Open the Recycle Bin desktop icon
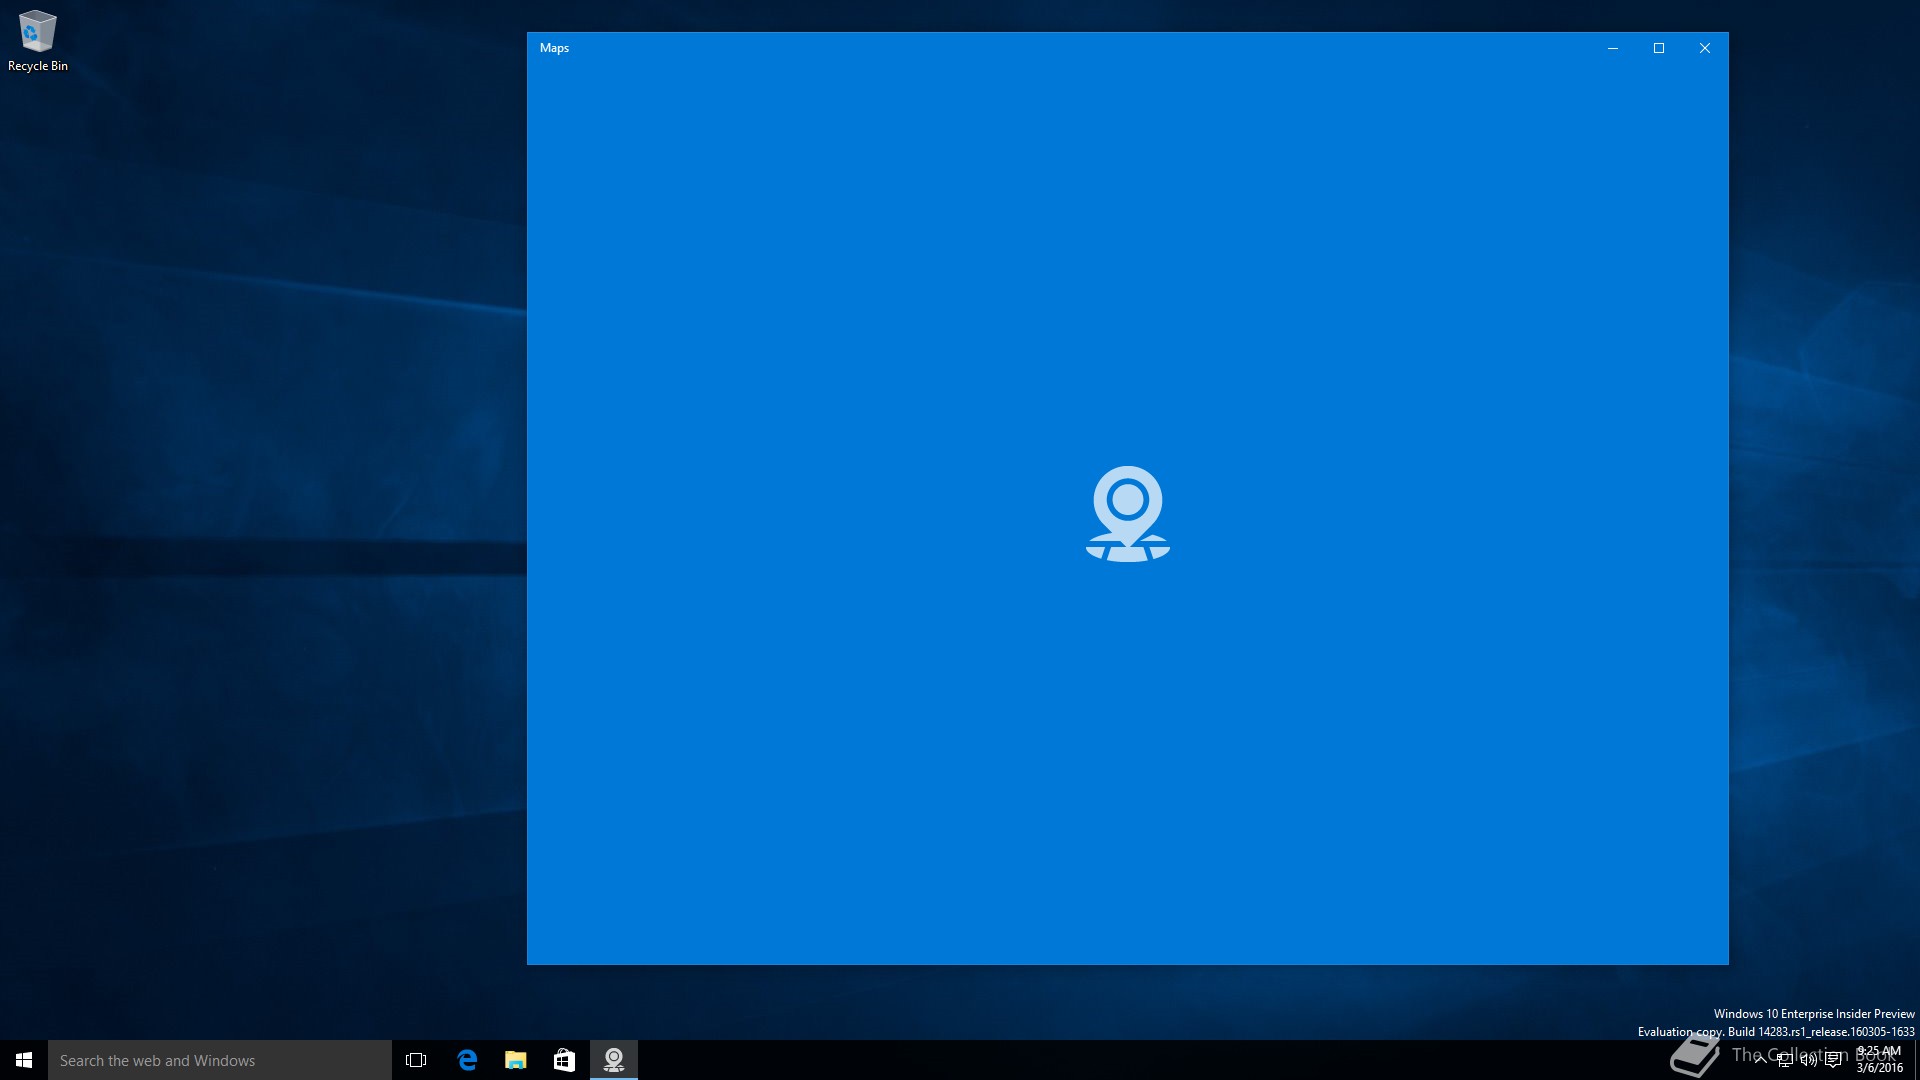The width and height of the screenshot is (1920, 1080). click(x=37, y=40)
